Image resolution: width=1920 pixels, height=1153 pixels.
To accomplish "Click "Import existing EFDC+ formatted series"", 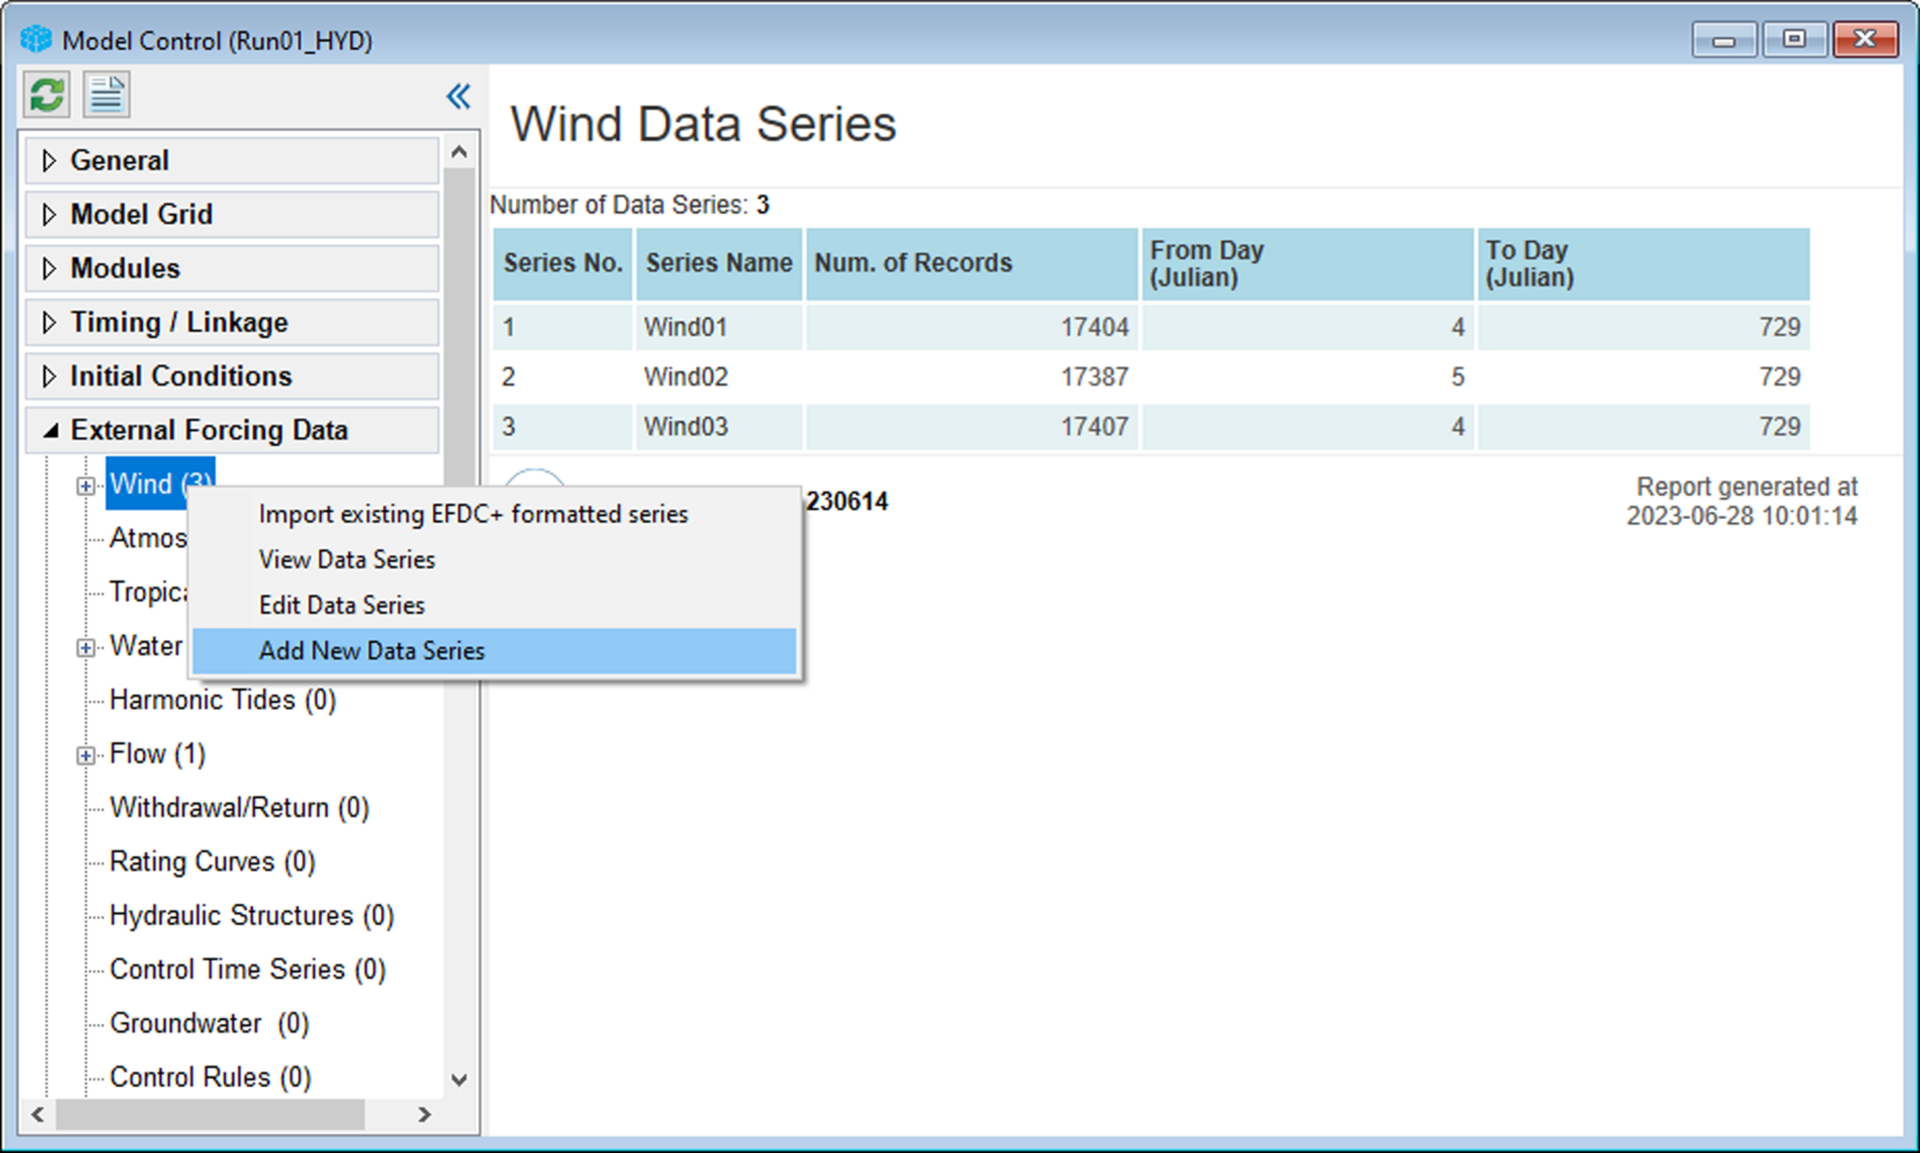I will point(473,513).
